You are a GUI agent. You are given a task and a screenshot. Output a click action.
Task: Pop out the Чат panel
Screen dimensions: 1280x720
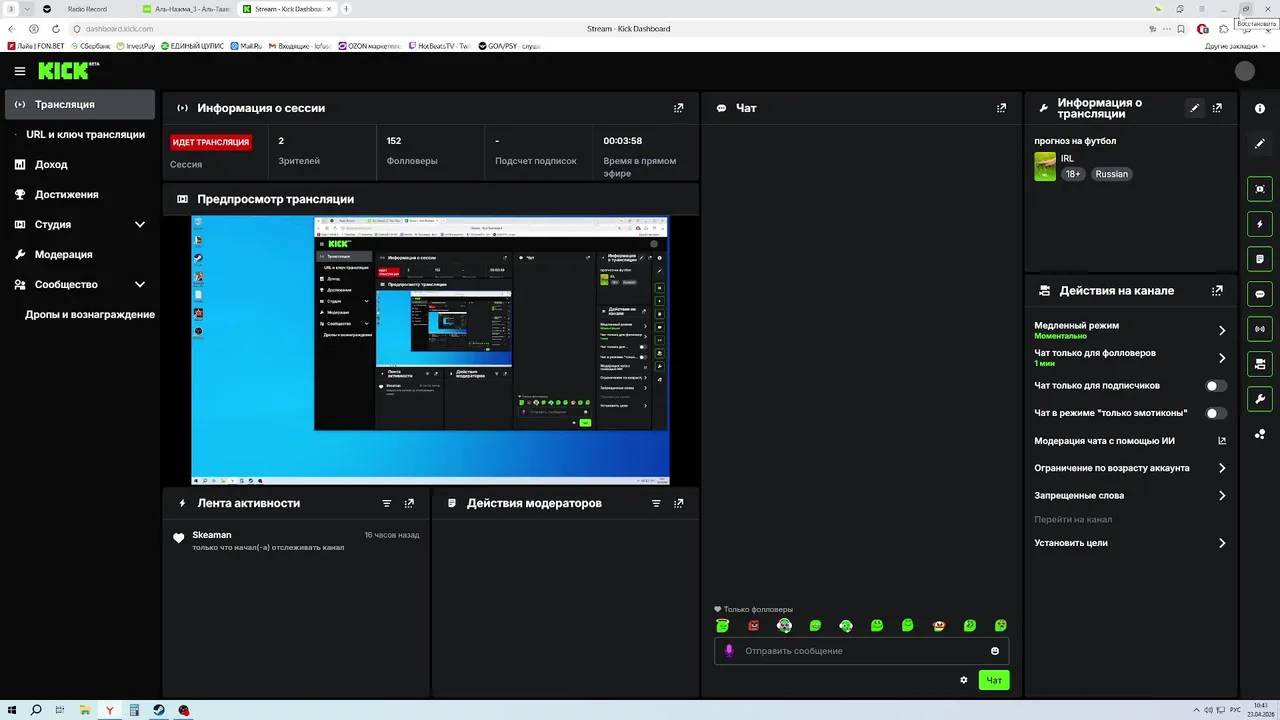click(1001, 108)
